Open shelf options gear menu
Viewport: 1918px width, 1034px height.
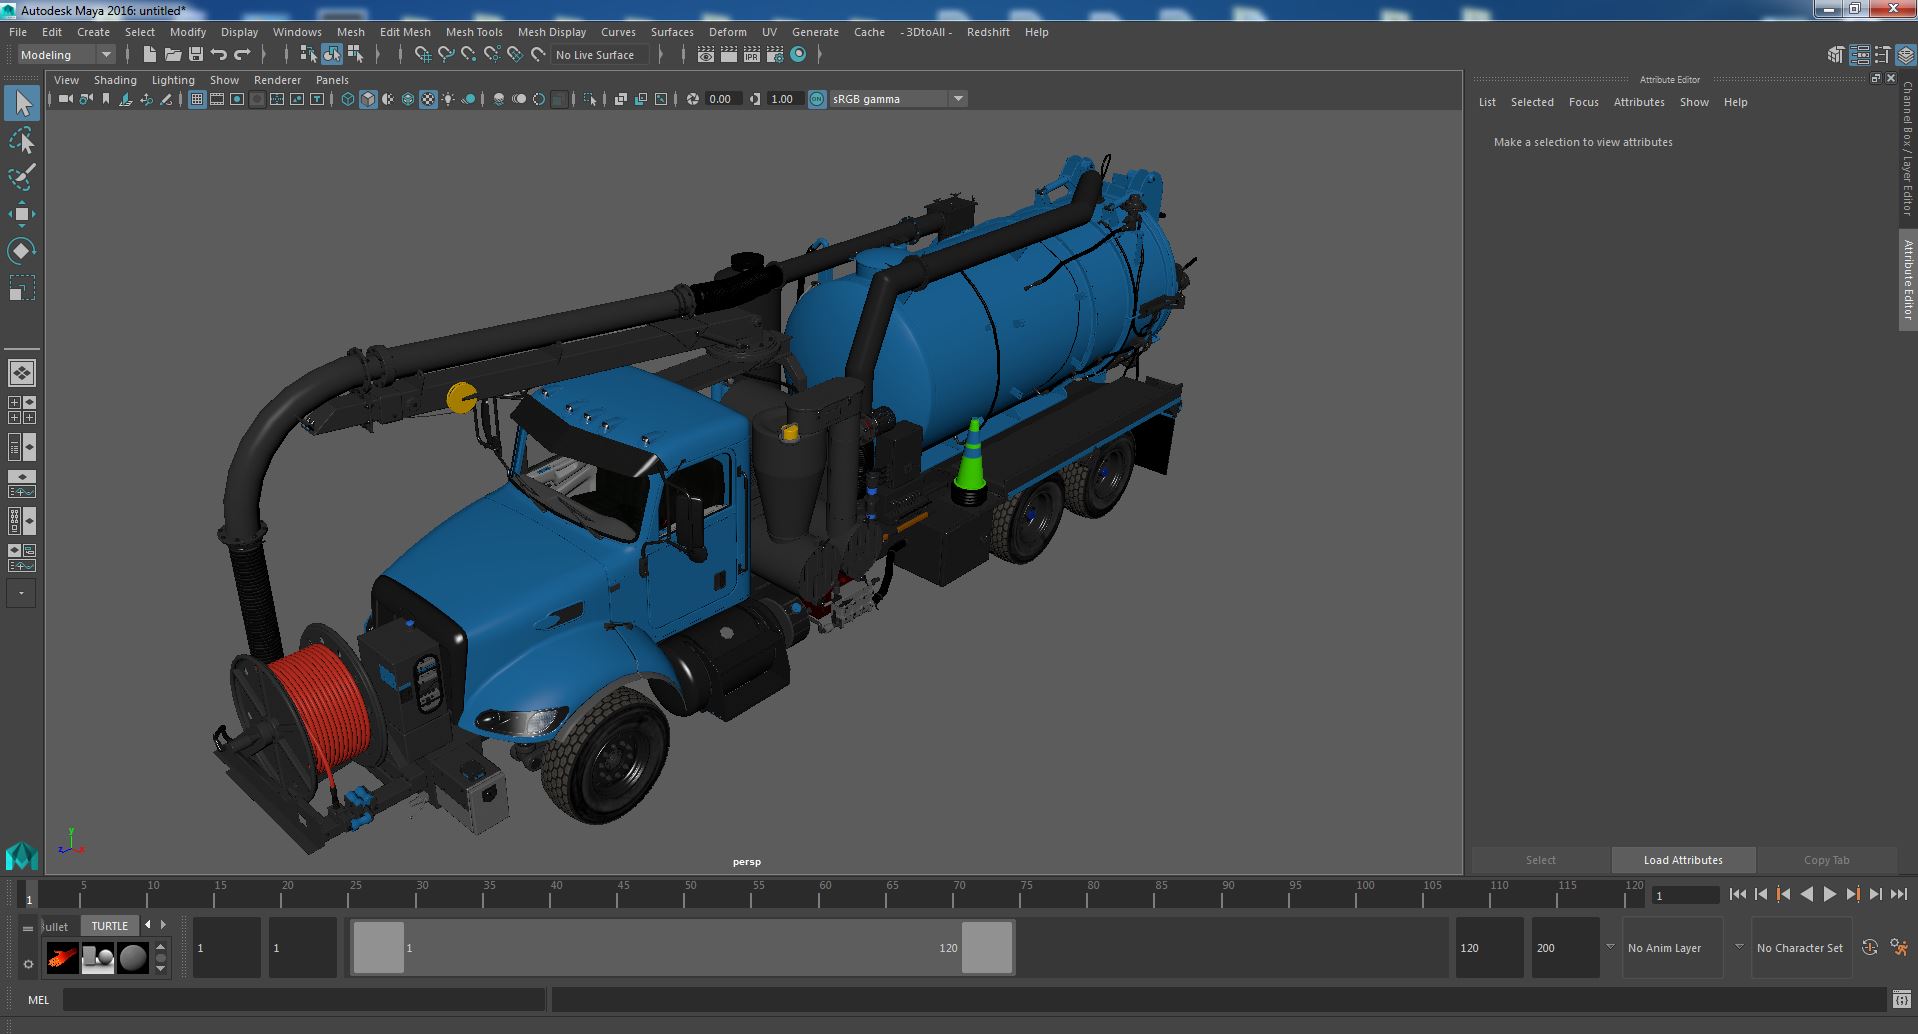(28, 964)
